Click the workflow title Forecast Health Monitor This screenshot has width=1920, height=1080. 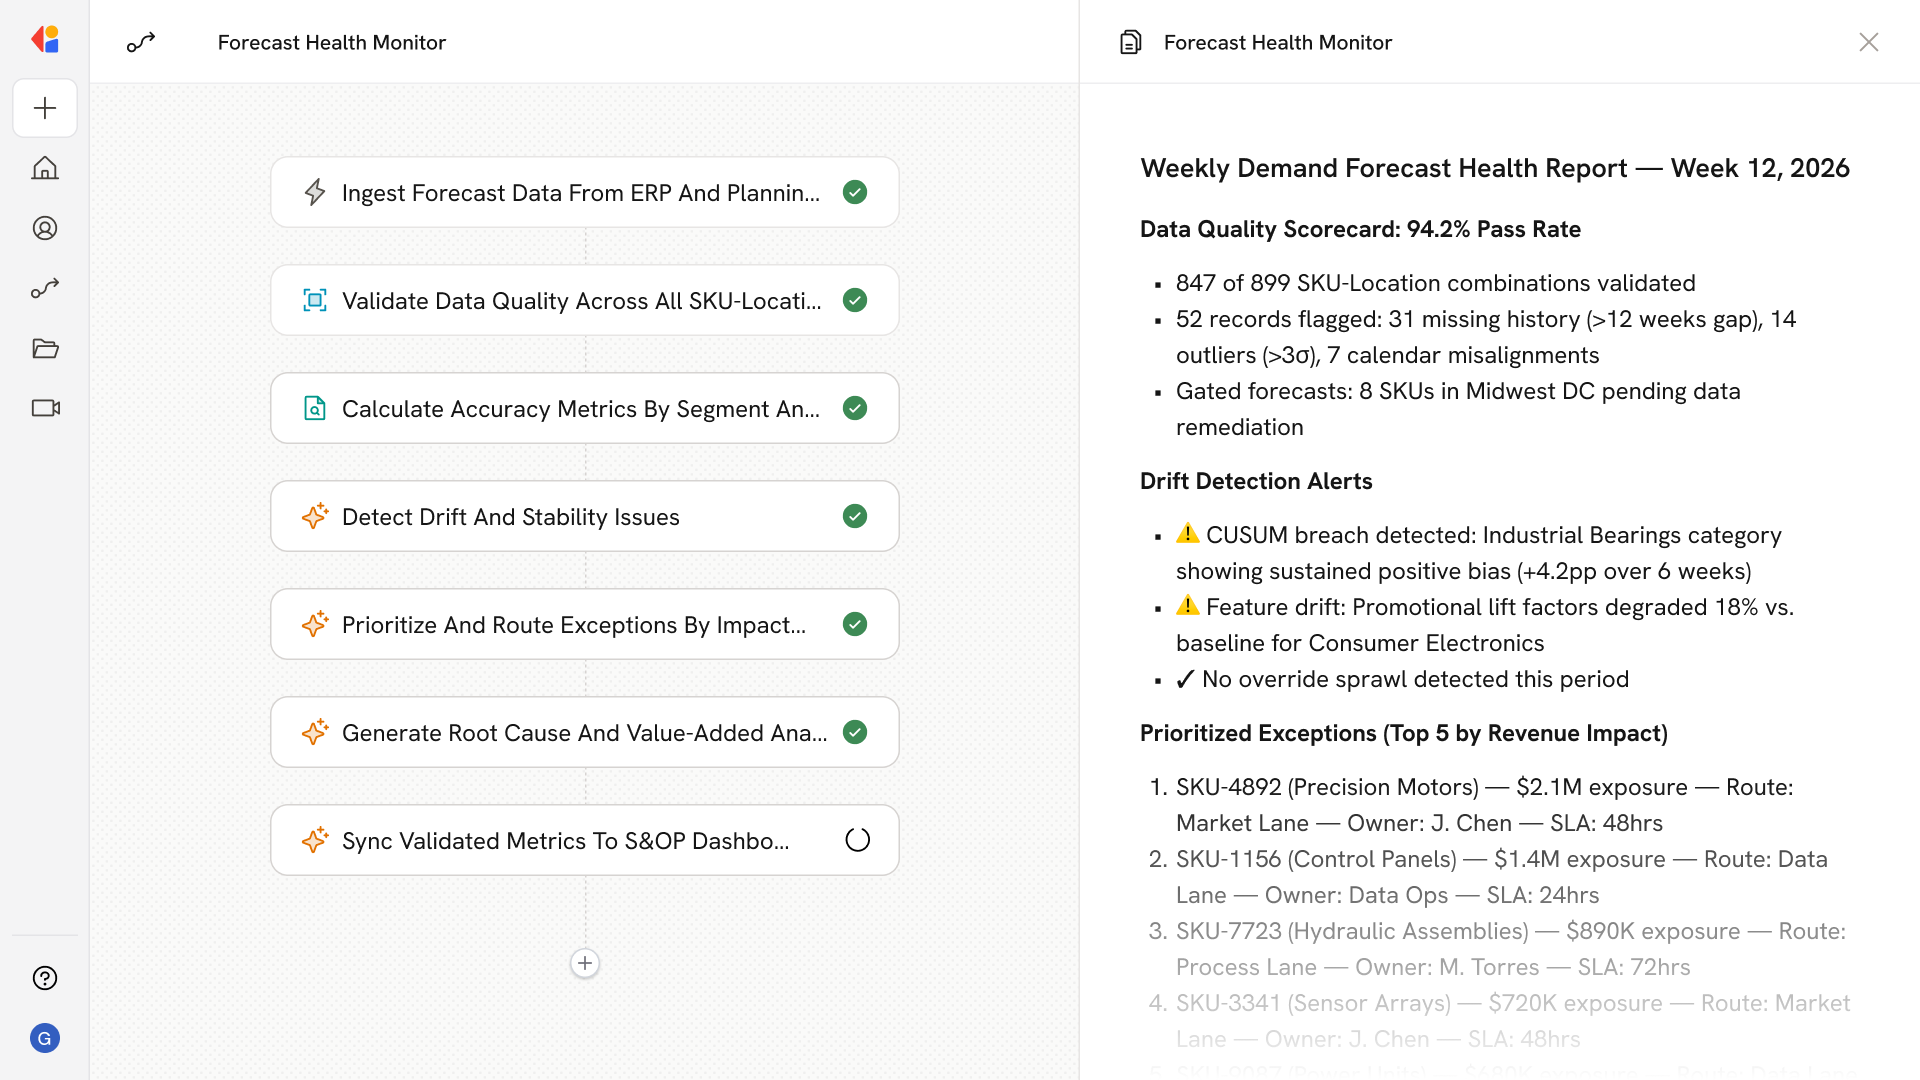(331, 42)
